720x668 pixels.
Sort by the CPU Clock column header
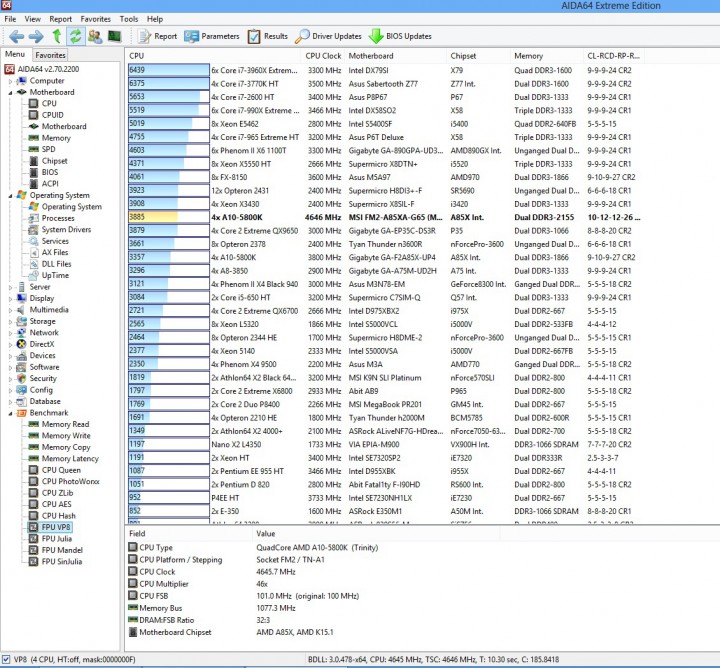coord(323,56)
